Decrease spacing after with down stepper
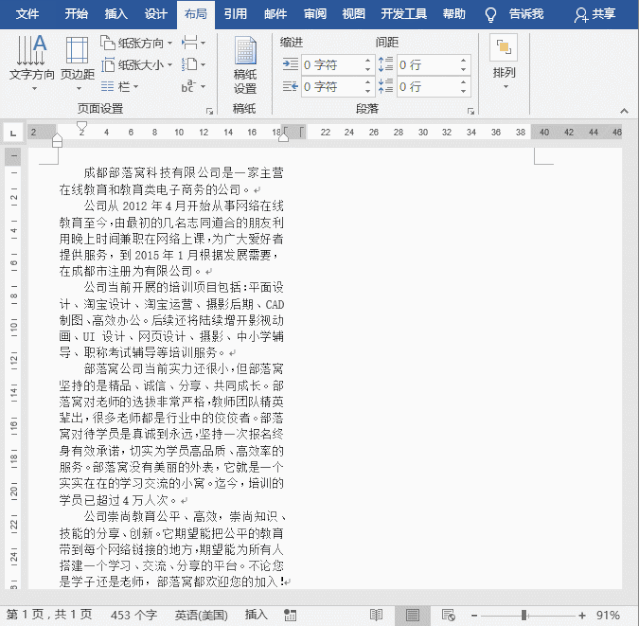The width and height of the screenshot is (639, 626). point(463,91)
